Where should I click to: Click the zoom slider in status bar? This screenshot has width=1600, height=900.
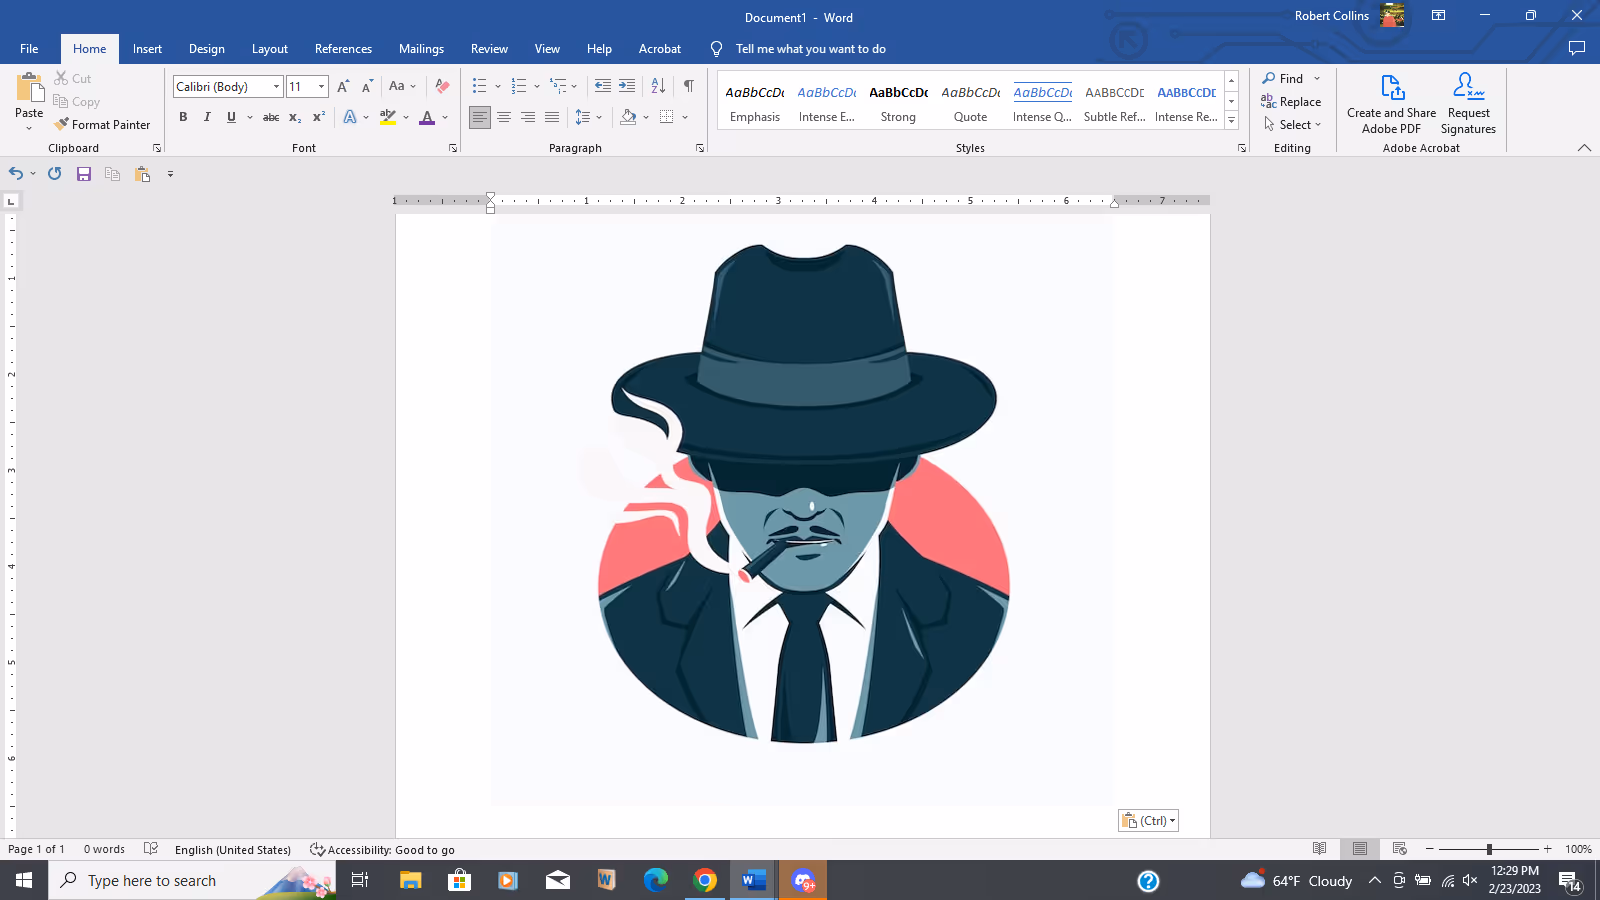tap(1488, 849)
